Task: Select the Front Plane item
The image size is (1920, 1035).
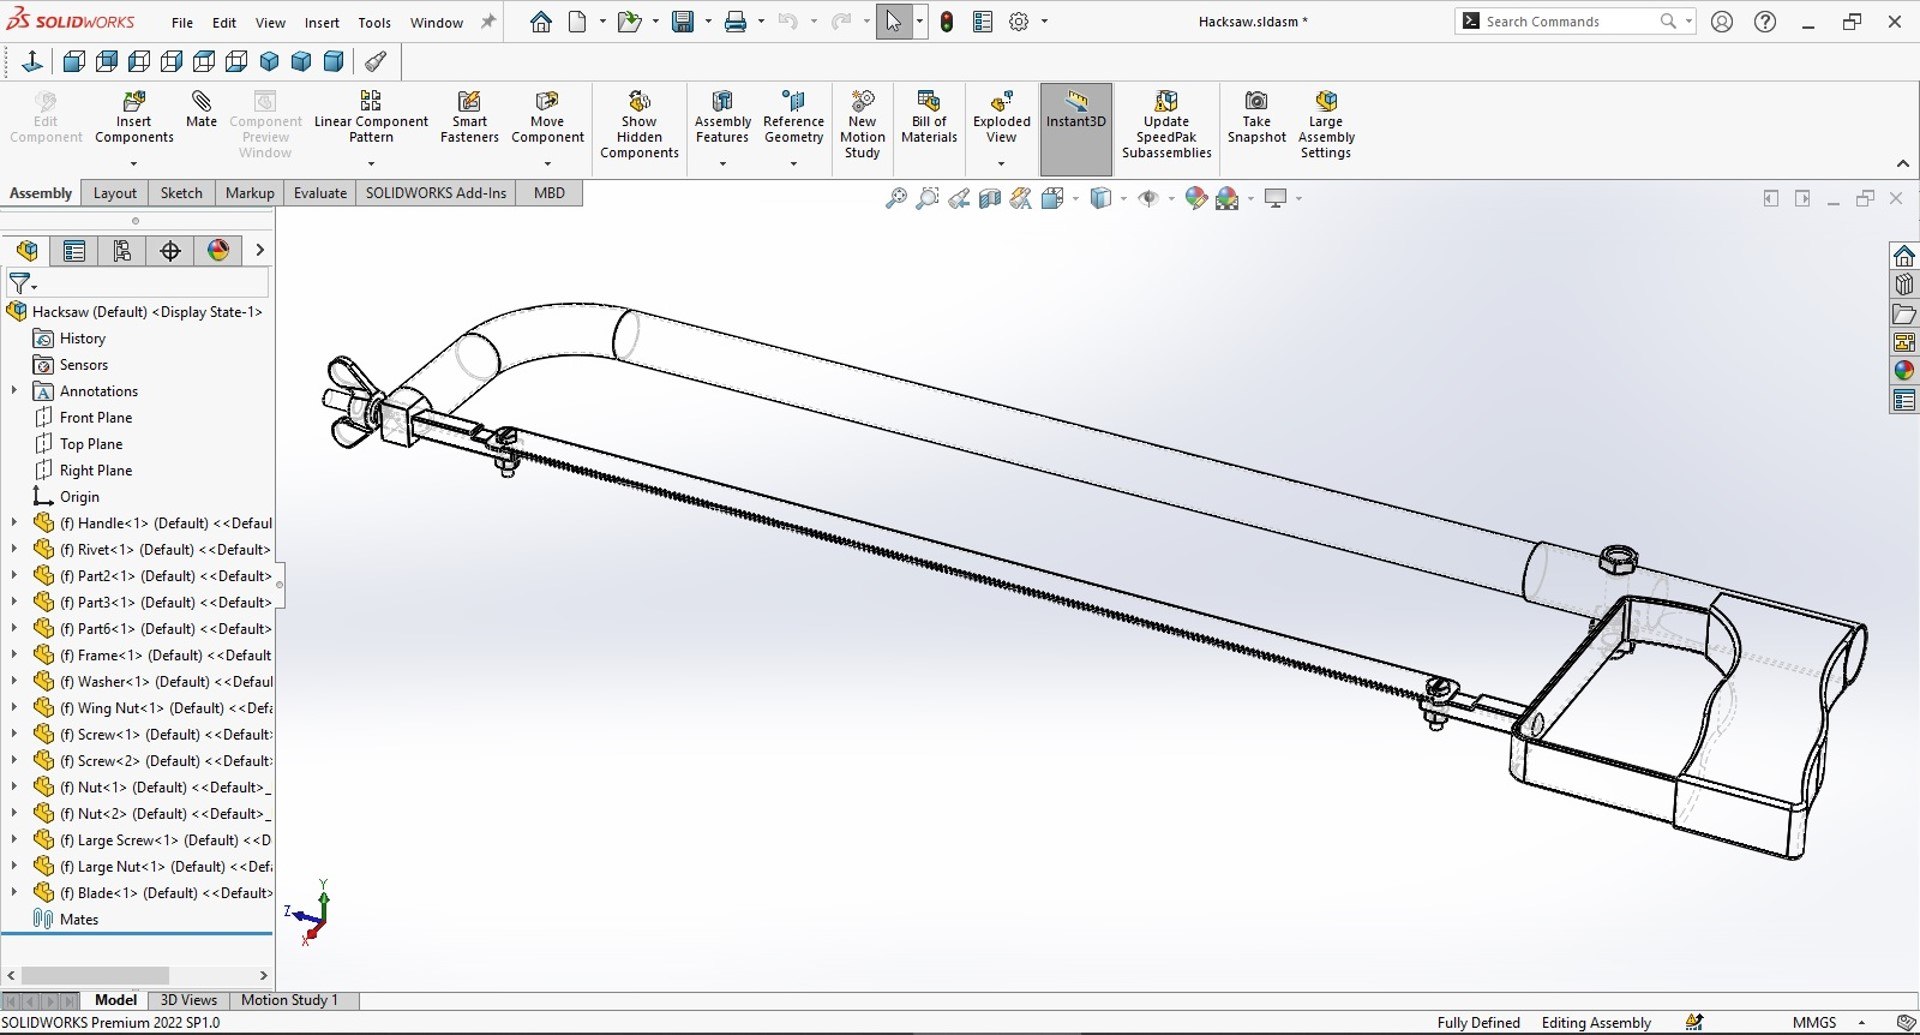Action: [x=84, y=417]
